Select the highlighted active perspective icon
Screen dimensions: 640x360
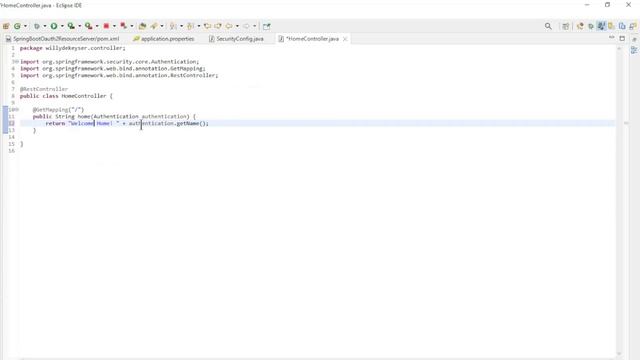(601, 26)
